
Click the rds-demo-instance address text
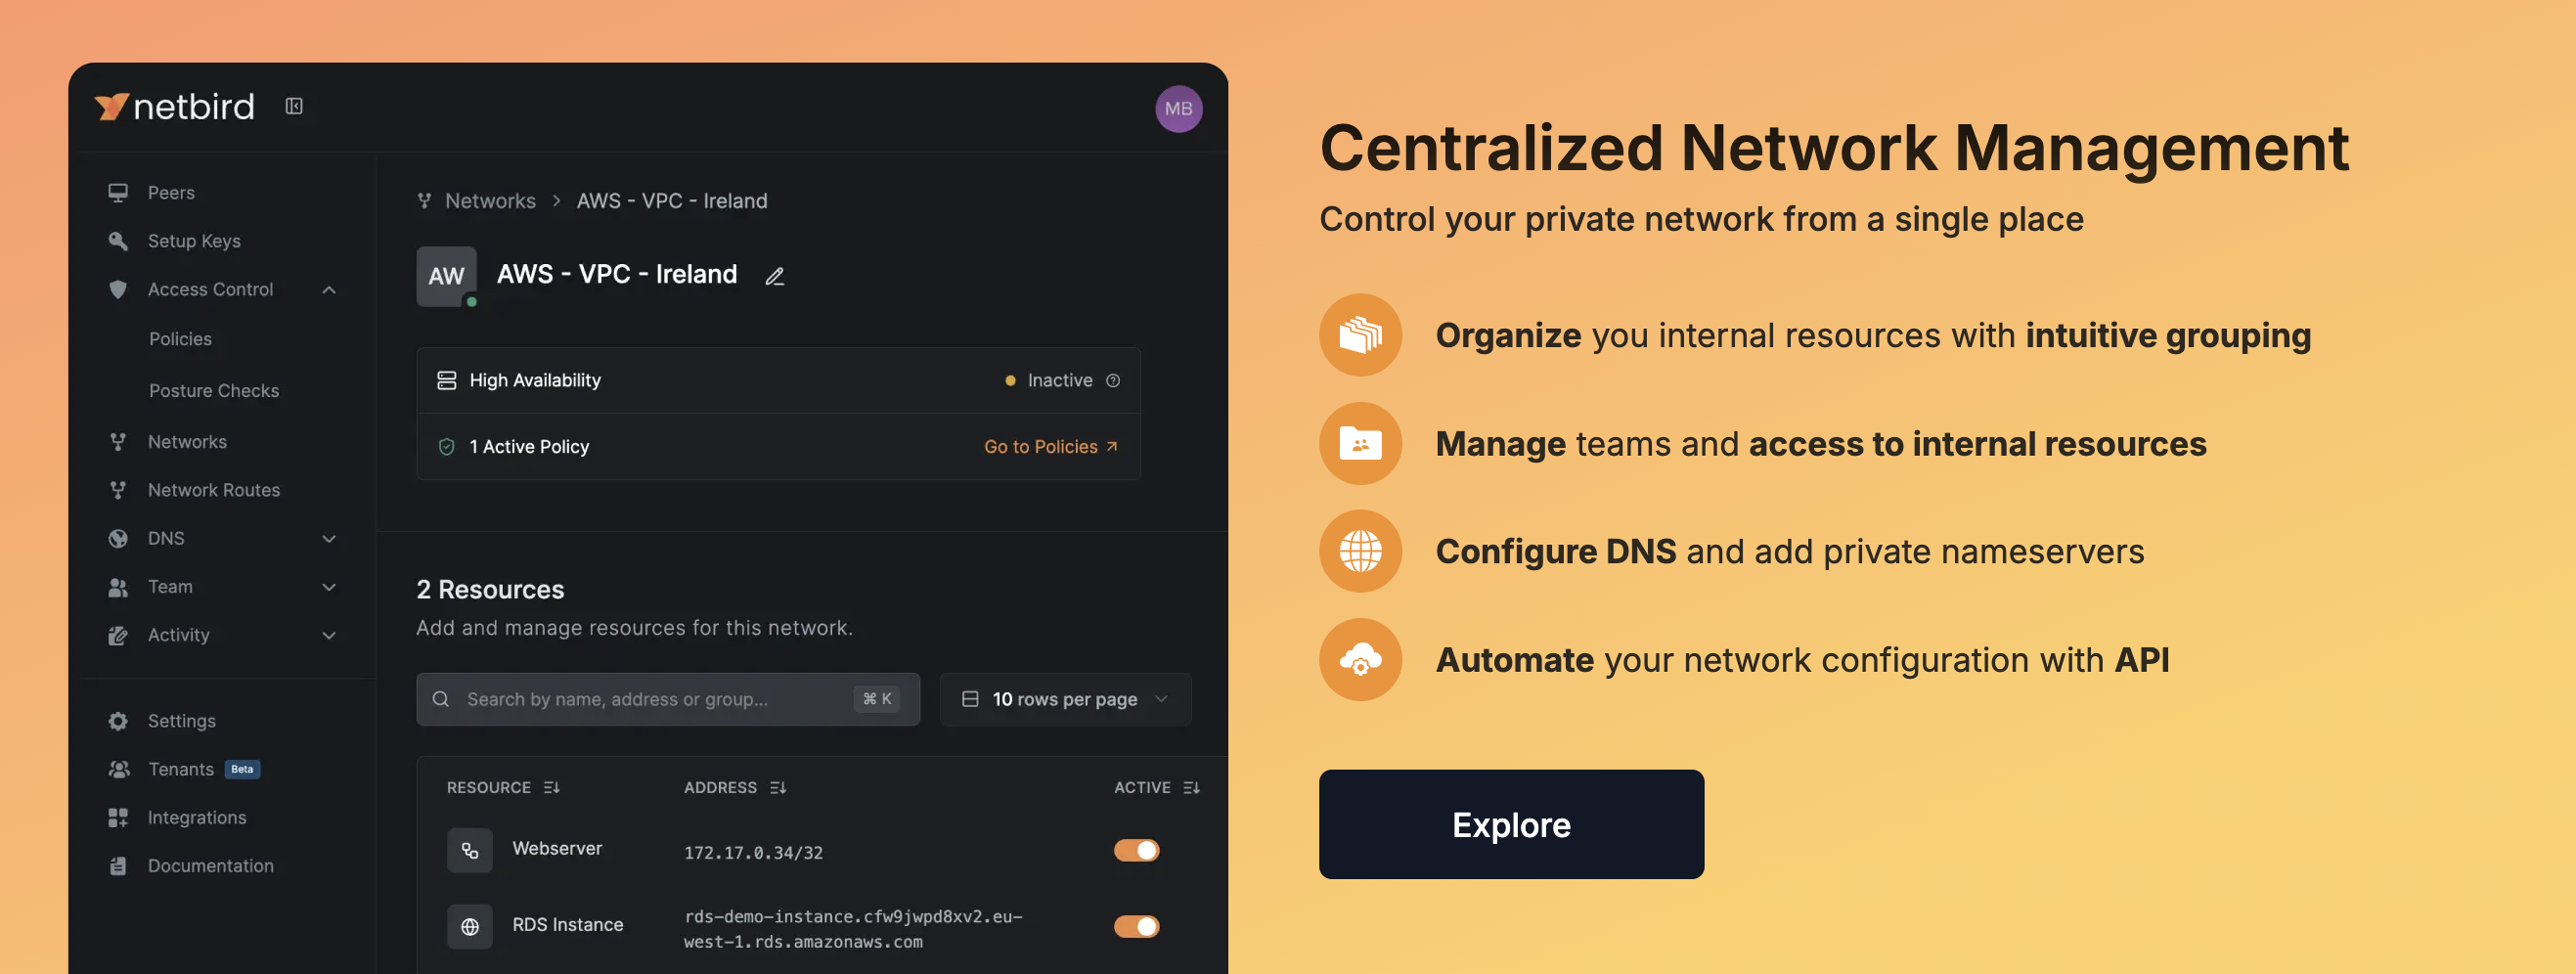click(853, 929)
